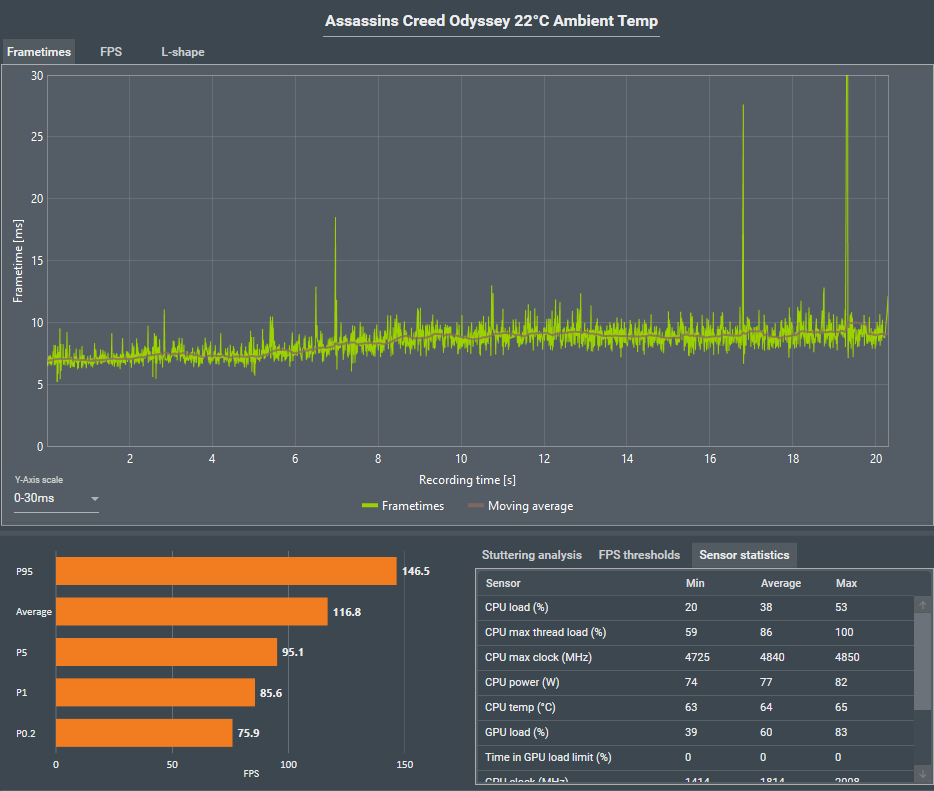Select the CPU load (%) row
Image resolution: width=934 pixels, height=791 pixels.
[x=696, y=608]
